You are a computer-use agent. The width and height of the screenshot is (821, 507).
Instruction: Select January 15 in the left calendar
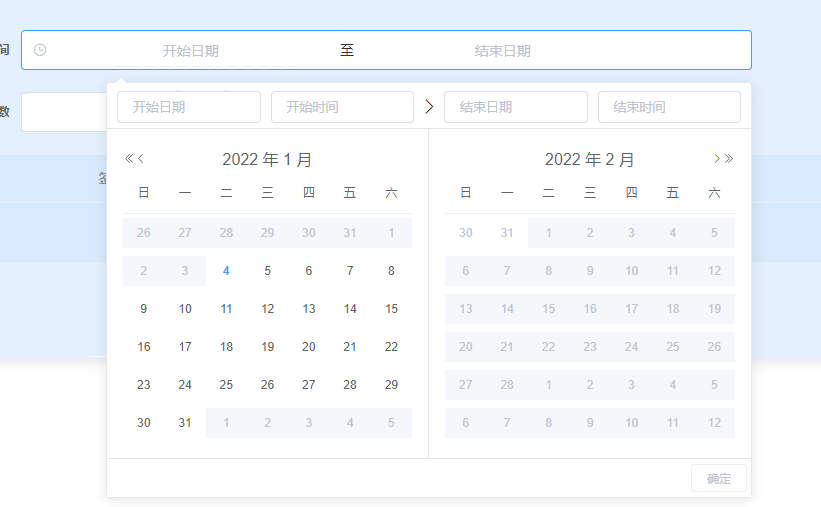pyautogui.click(x=391, y=308)
